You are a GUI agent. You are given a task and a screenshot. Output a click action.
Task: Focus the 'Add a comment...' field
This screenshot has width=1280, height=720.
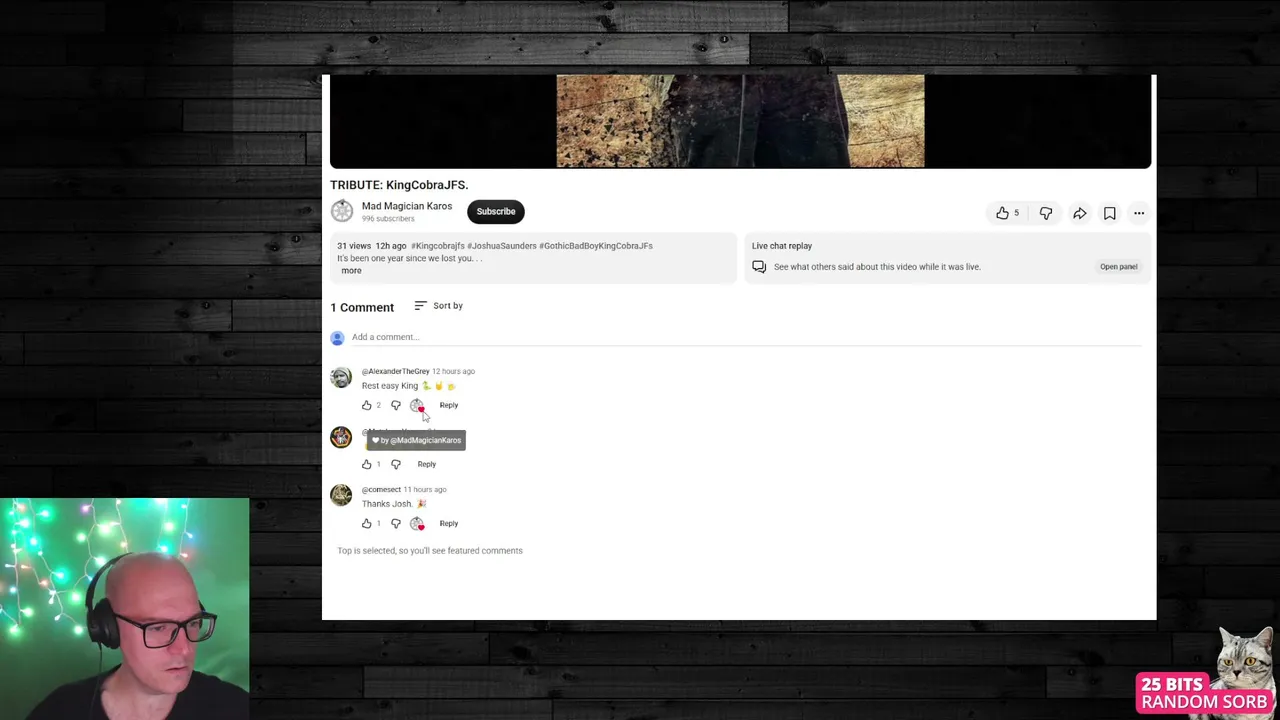(746, 338)
